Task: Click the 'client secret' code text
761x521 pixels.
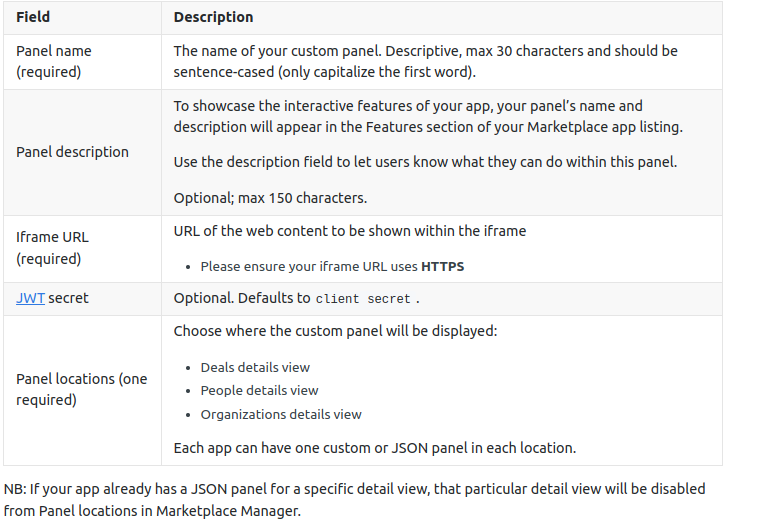Action: pyautogui.click(x=363, y=299)
